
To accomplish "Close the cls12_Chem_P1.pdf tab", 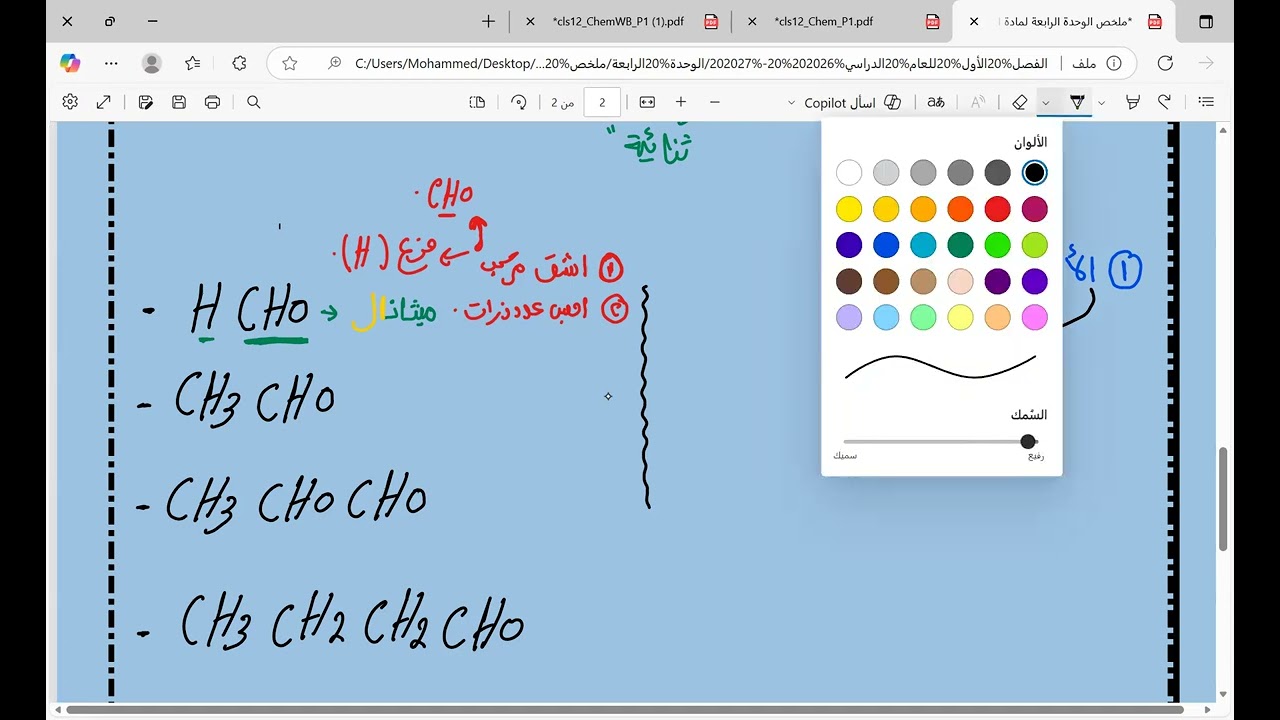I will click(752, 21).
